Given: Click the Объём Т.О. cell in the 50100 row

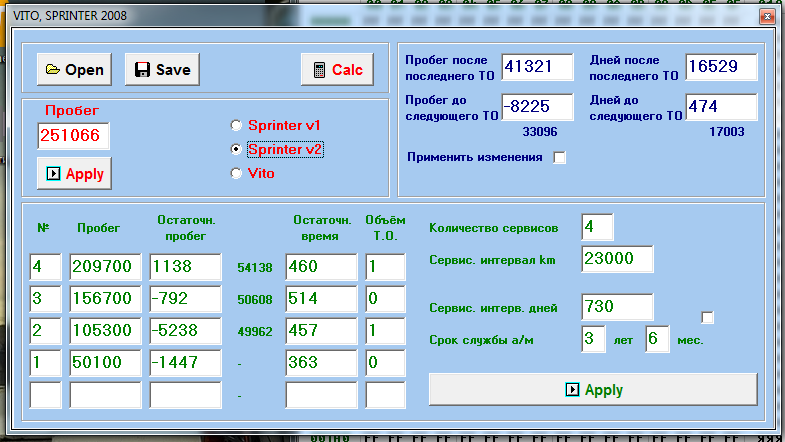Looking at the screenshot, I should [x=385, y=363].
